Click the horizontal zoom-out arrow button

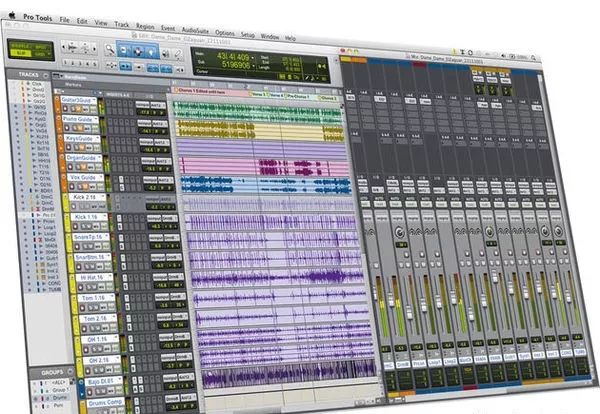pos(64,47)
